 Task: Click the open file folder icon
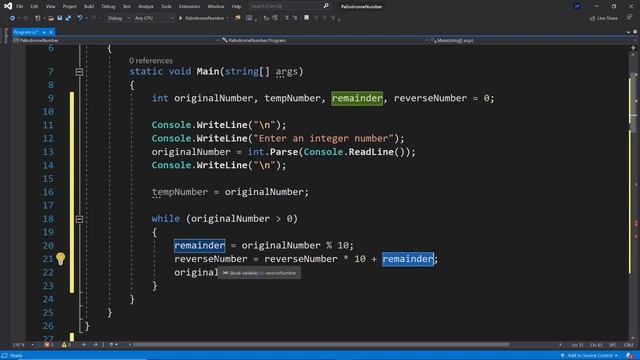coord(51,18)
